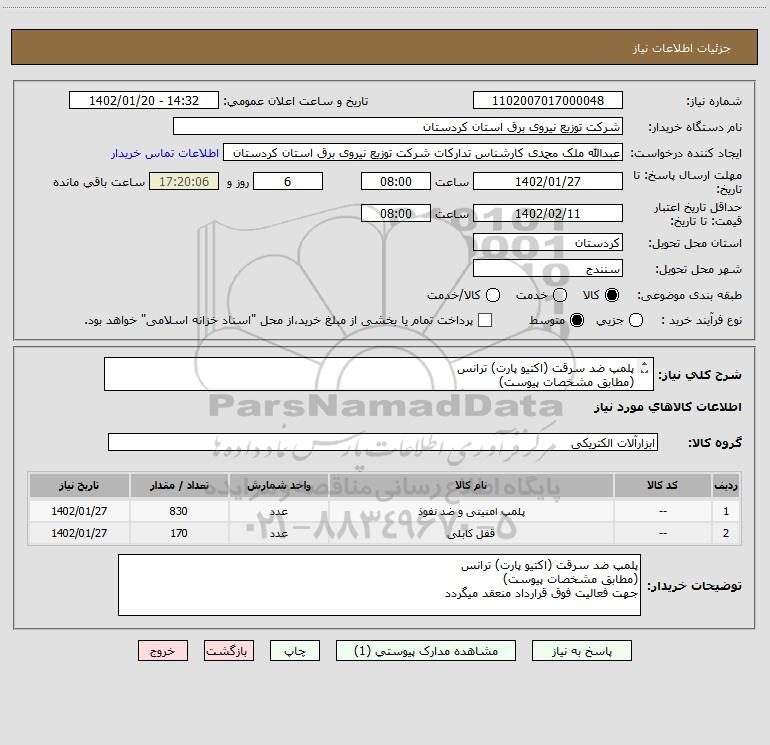The width and height of the screenshot is (770, 745).
Task: Click quantity cell 830
Action: click(179, 511)
